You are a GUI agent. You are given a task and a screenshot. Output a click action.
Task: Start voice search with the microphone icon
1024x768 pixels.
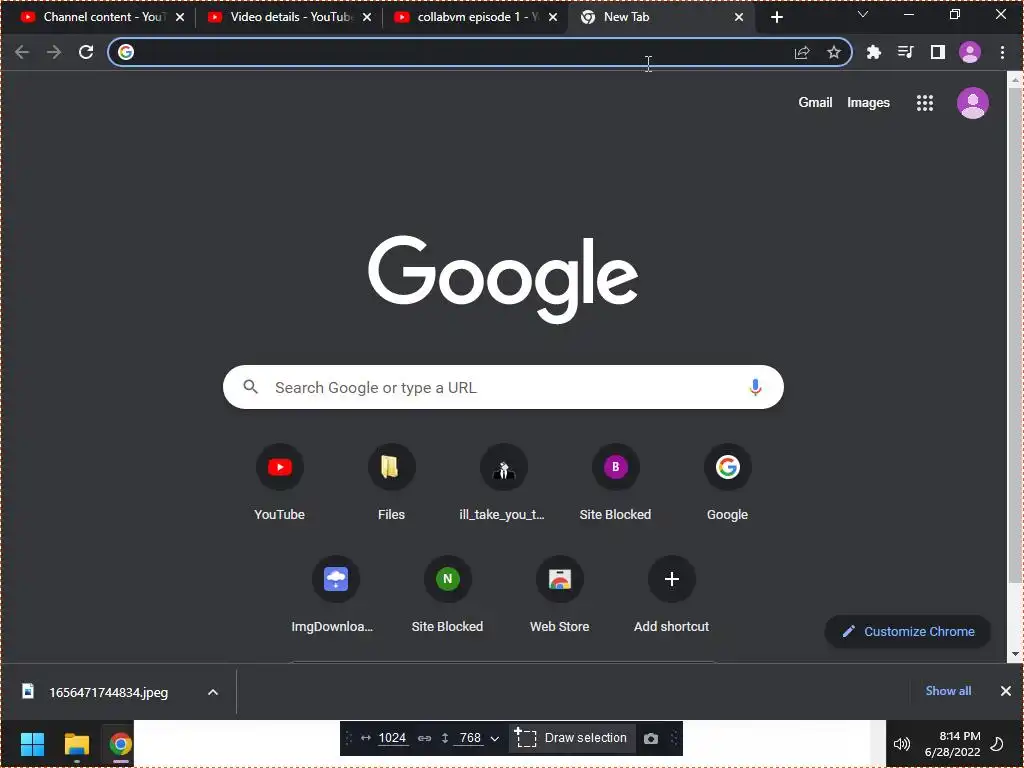tap(755, 387)
